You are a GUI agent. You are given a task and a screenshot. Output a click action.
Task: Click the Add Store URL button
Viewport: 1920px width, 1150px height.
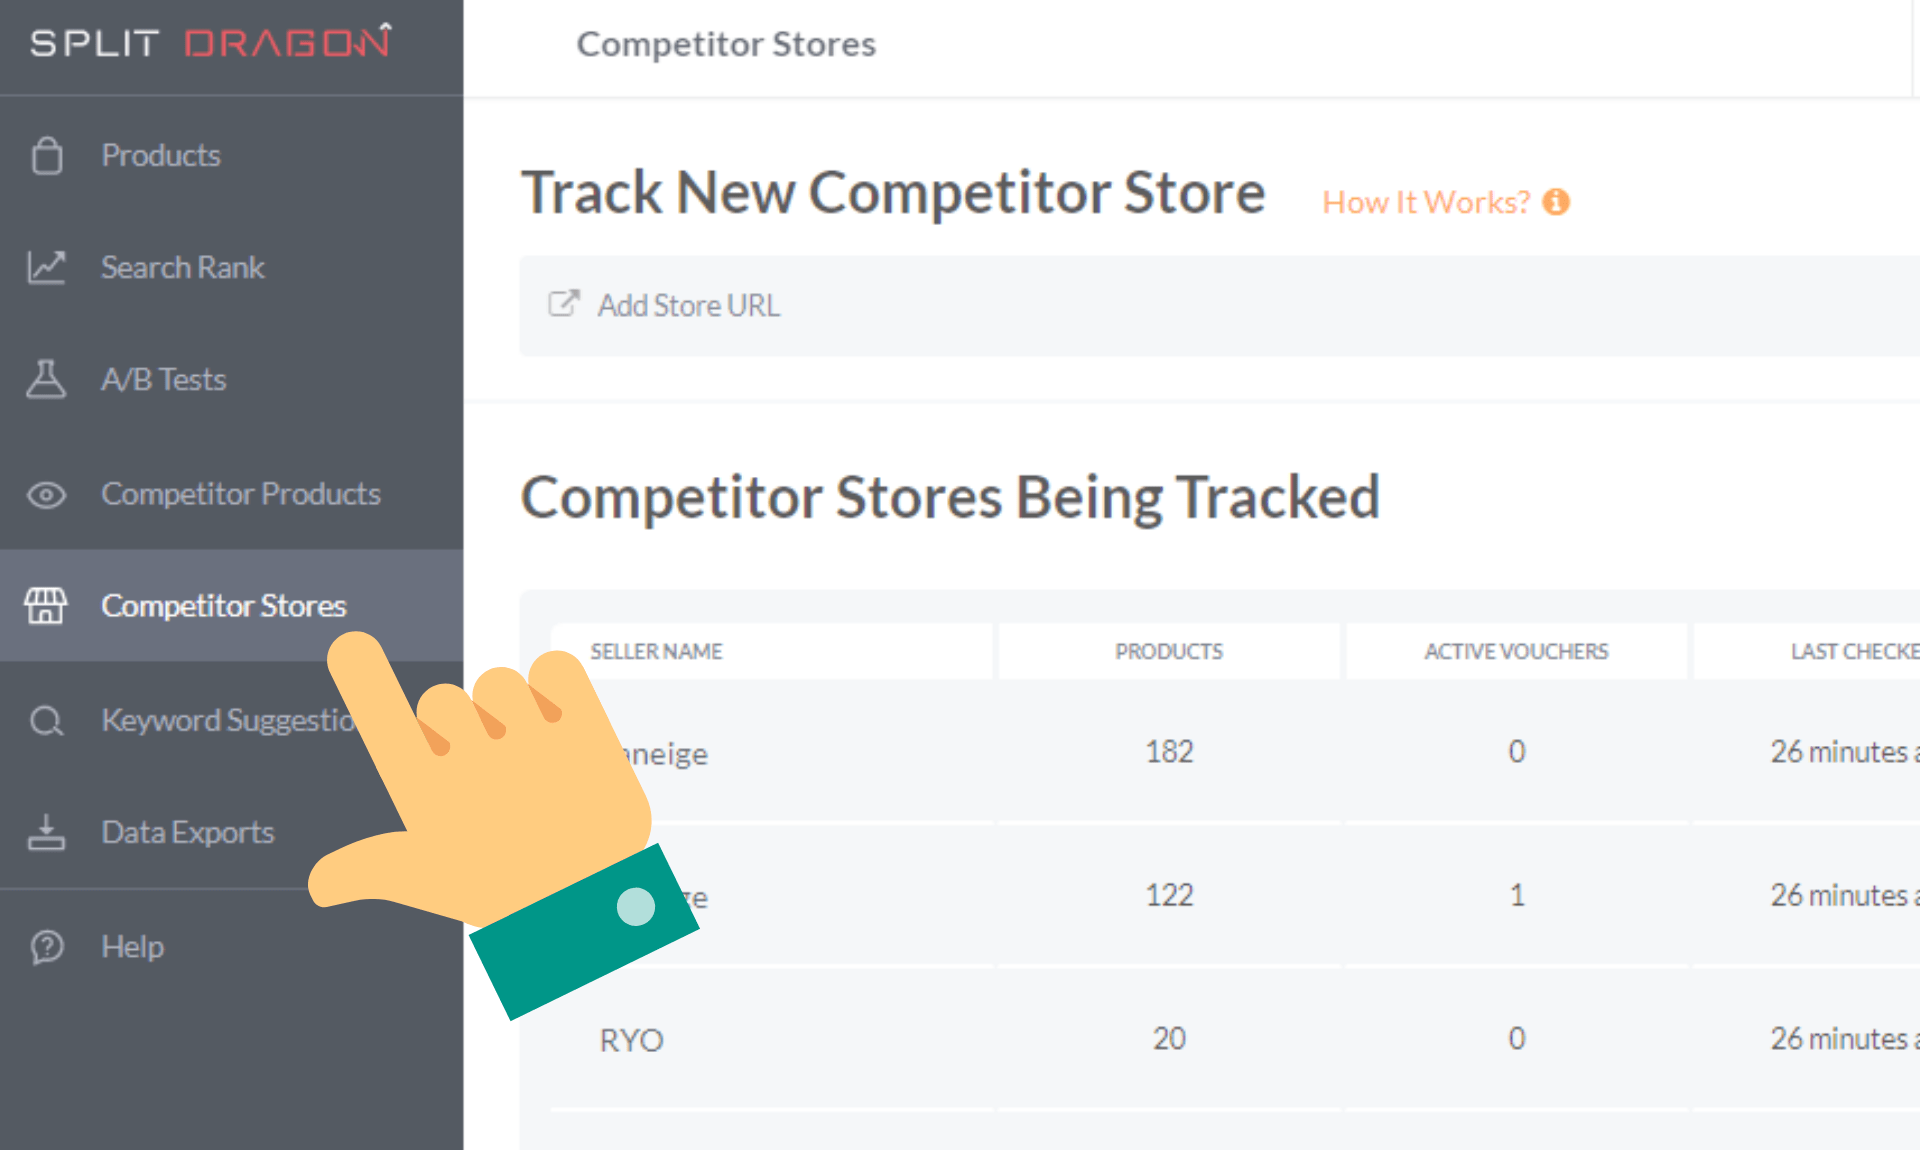[692, 304]
